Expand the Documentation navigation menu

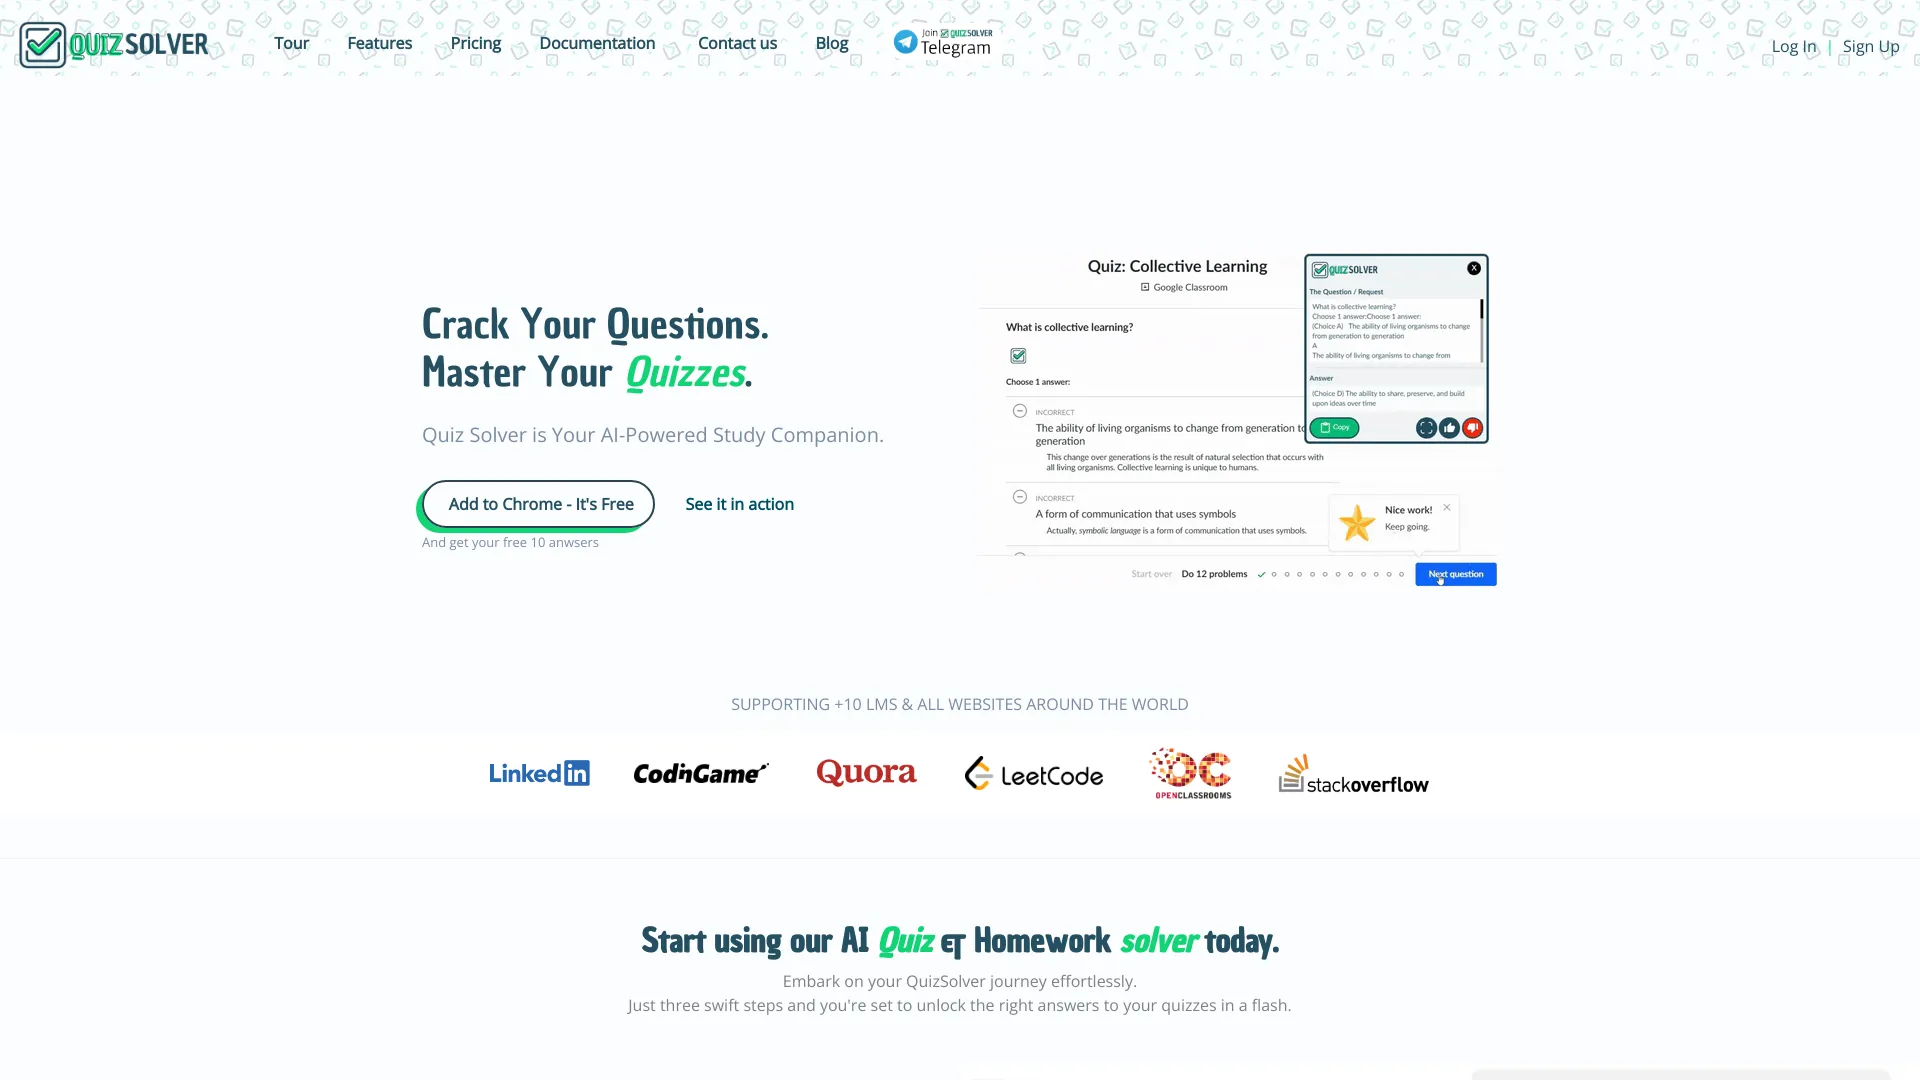(596, 44)
